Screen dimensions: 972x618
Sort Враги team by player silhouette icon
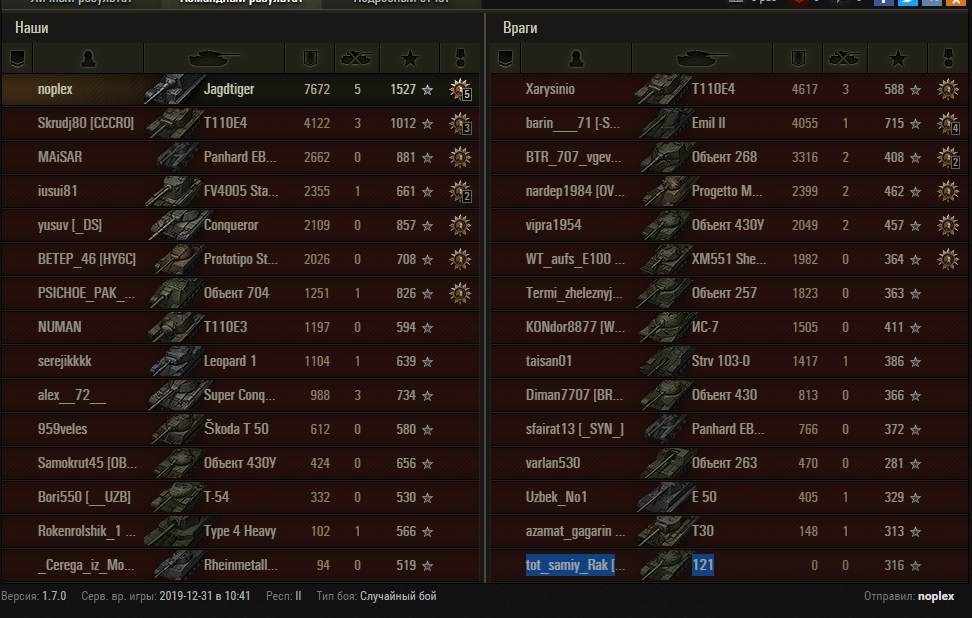576,59
